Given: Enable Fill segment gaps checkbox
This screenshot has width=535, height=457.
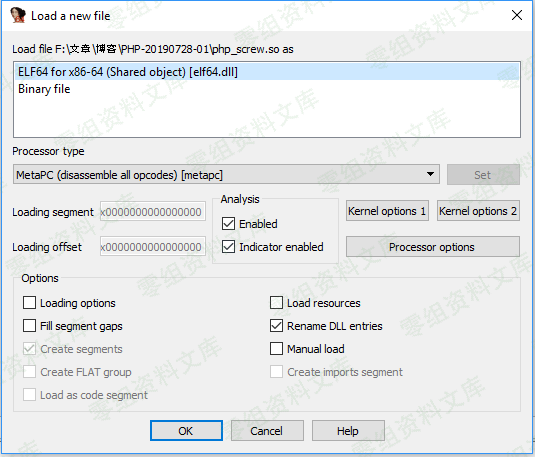Looking at the screenshot, I should pos(29,326).
